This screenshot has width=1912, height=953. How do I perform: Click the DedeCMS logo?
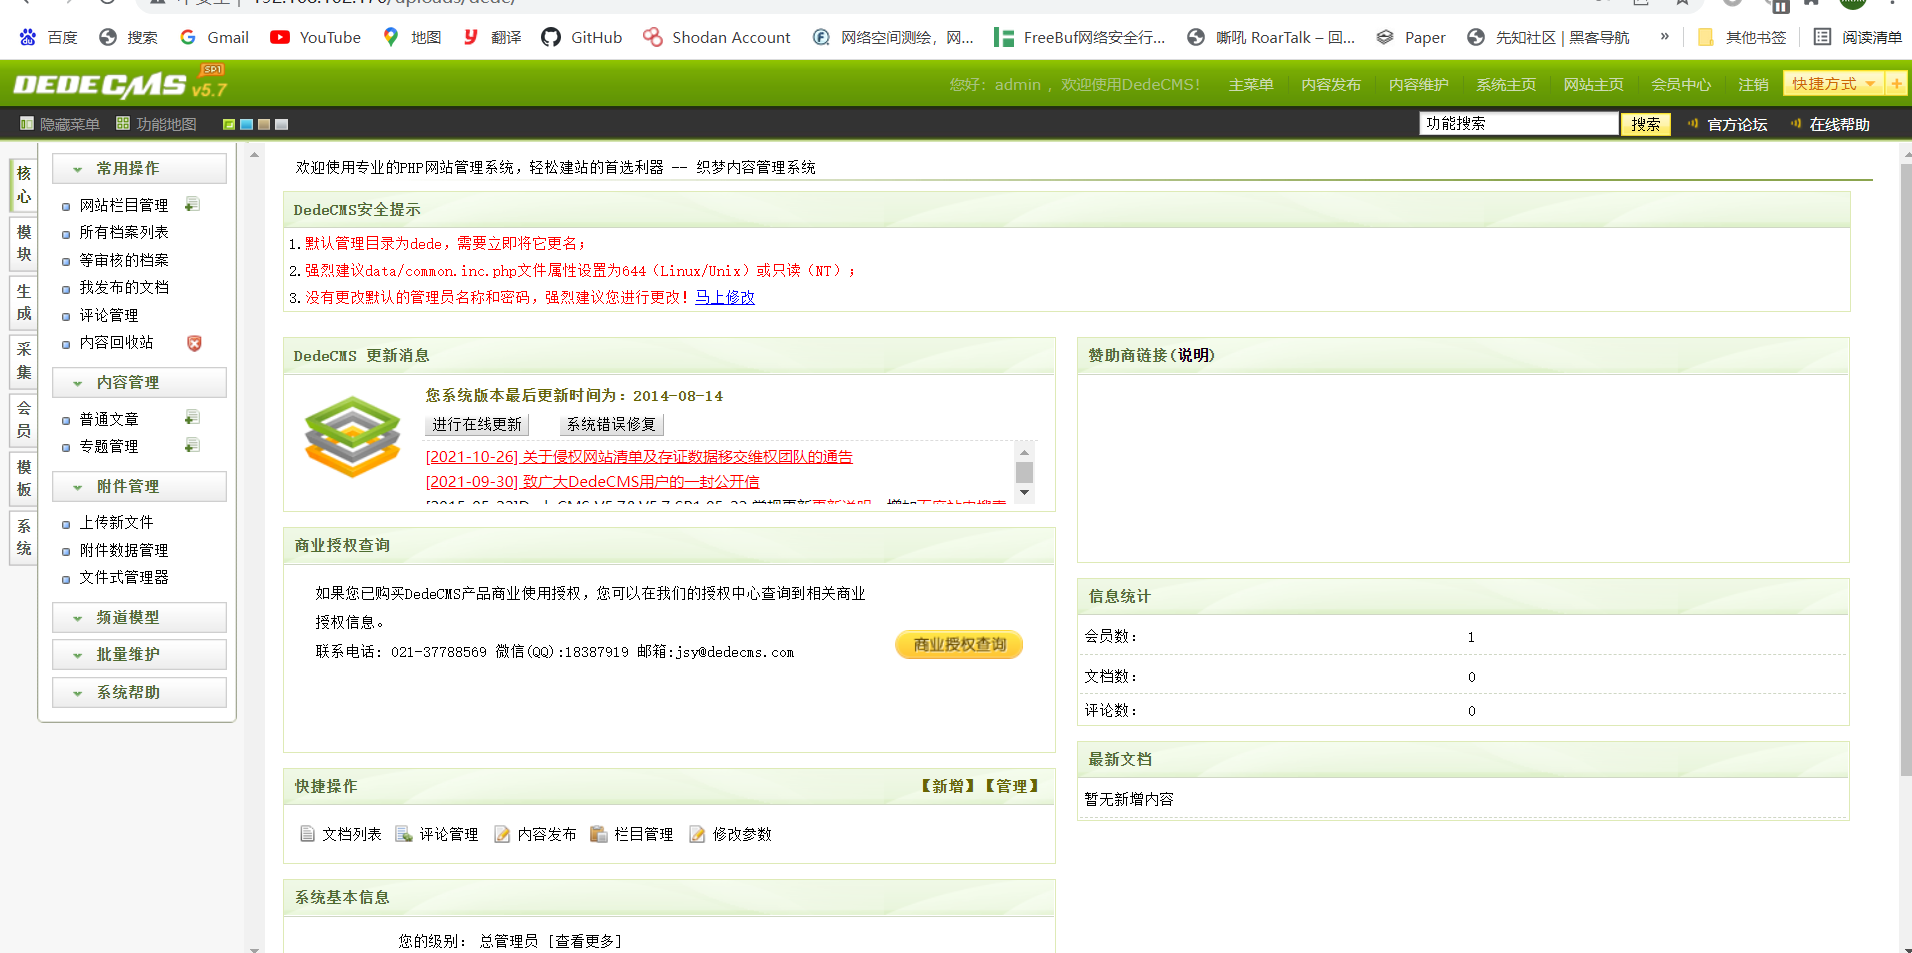pos(119,84)
